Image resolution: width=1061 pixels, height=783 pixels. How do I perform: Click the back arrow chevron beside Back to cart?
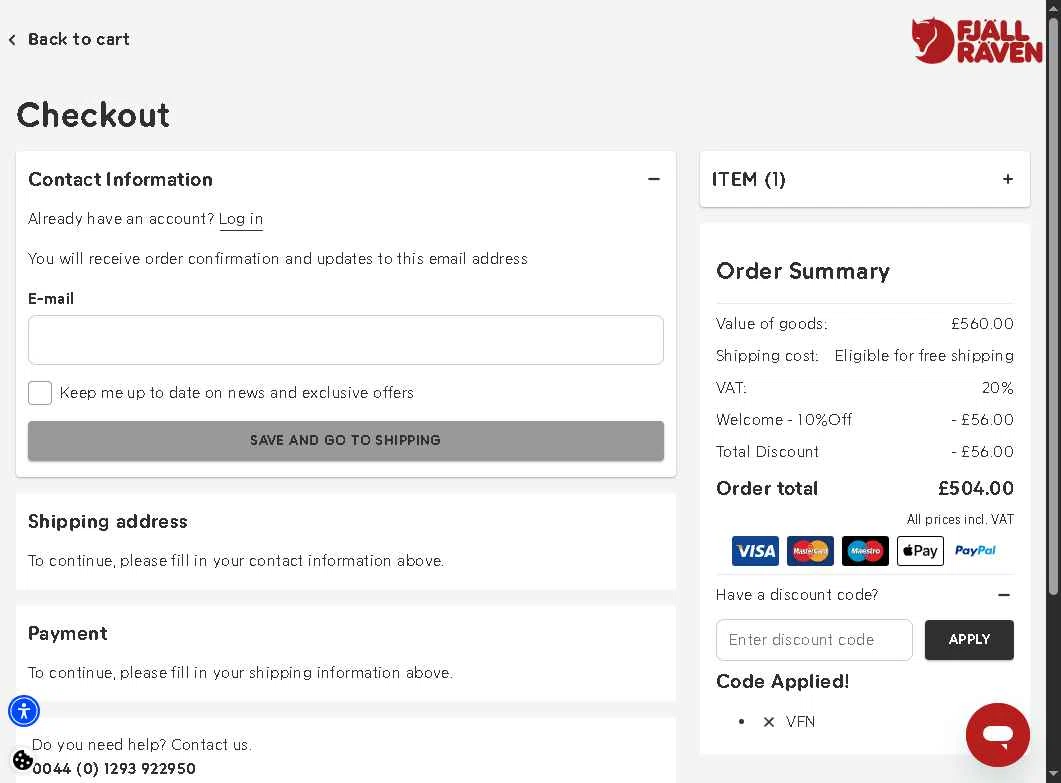[x=12, y=40]
